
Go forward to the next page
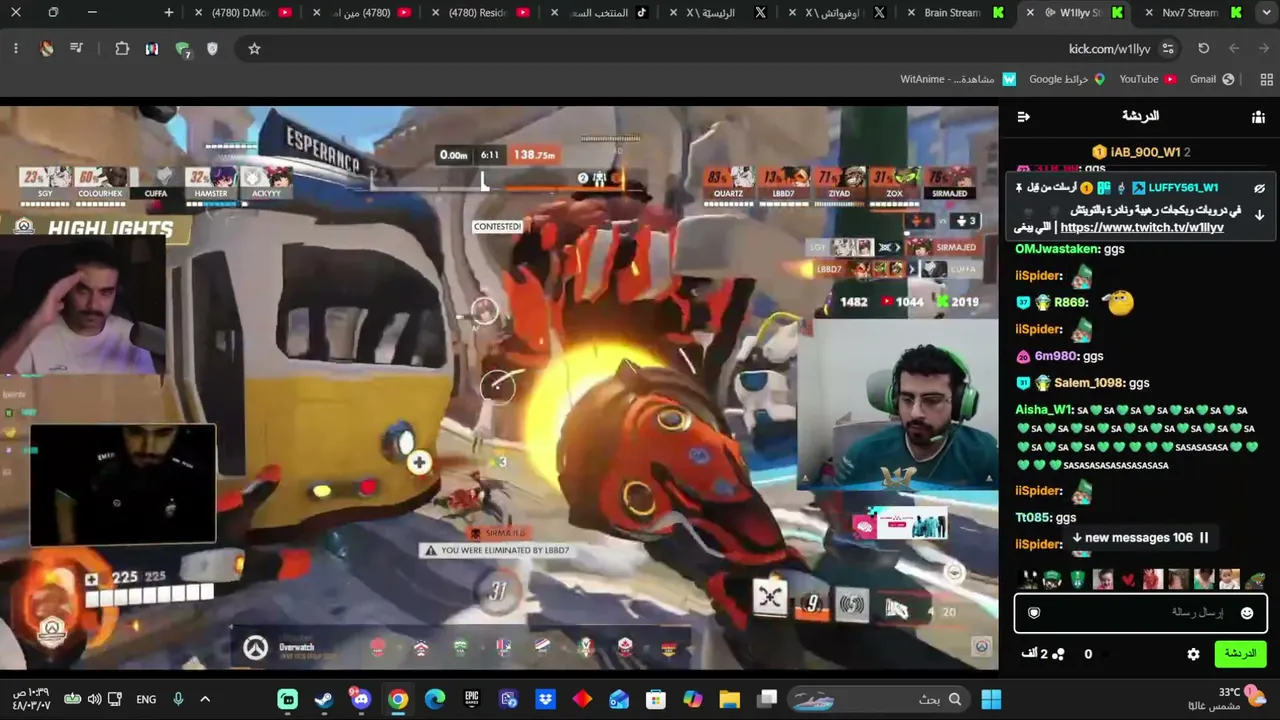coord(1234,48)
